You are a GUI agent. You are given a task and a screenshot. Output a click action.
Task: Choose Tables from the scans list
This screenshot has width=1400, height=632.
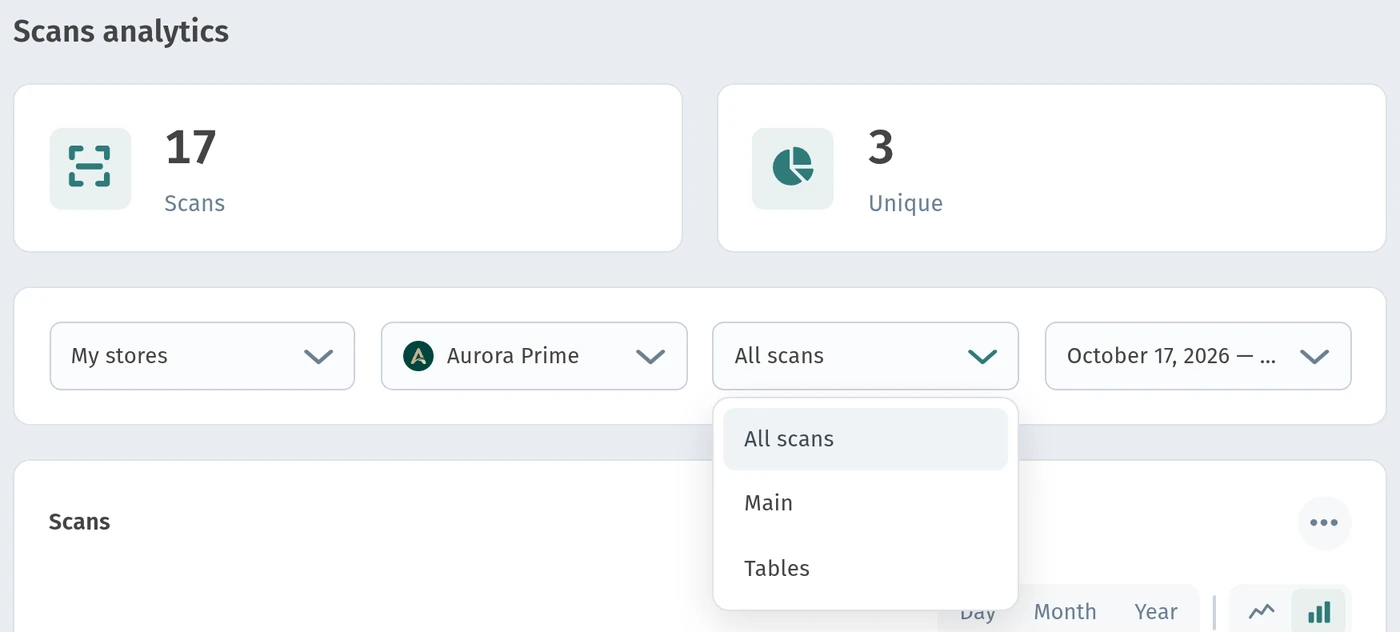pyautogui.click(x=865, y=568)
